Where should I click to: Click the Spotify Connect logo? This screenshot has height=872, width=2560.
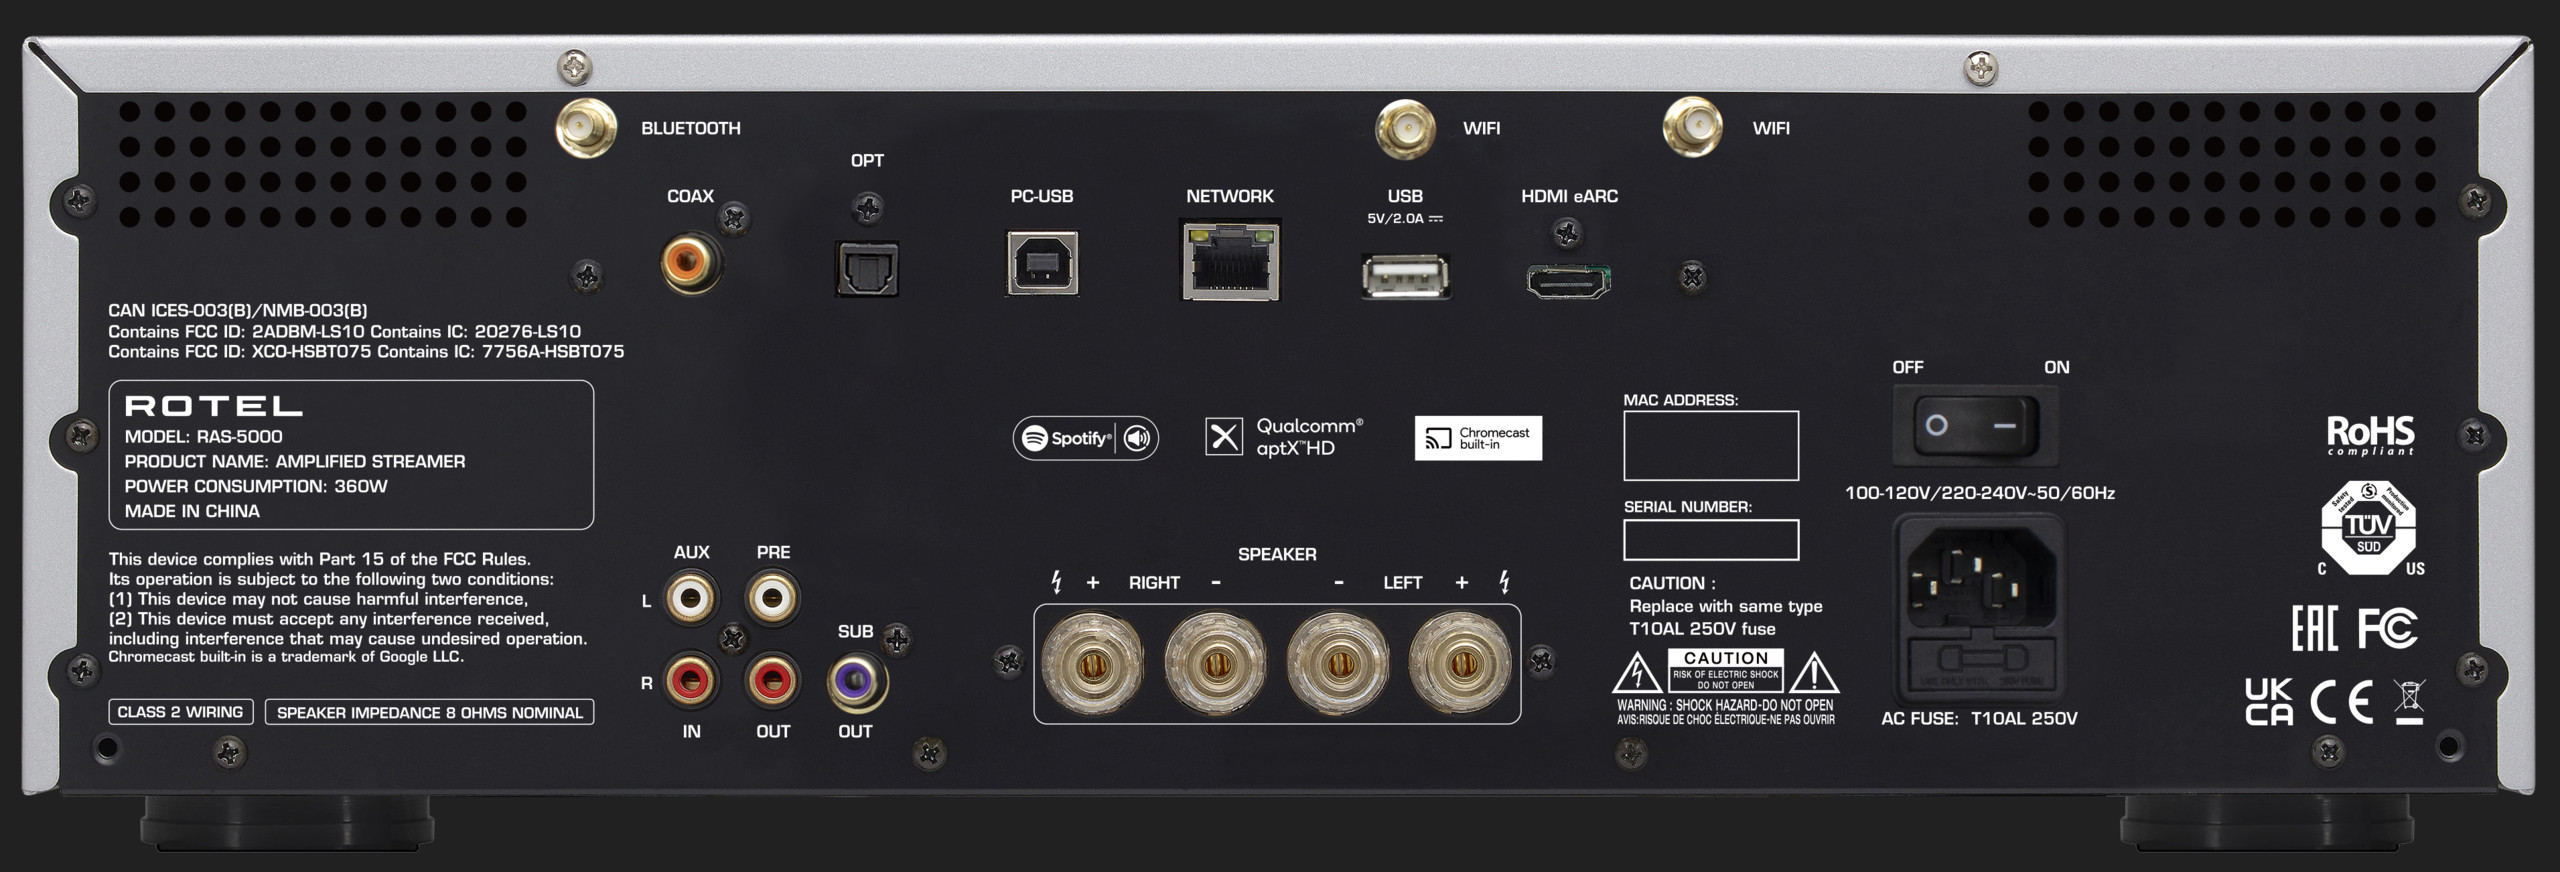tap(1085, 438)
